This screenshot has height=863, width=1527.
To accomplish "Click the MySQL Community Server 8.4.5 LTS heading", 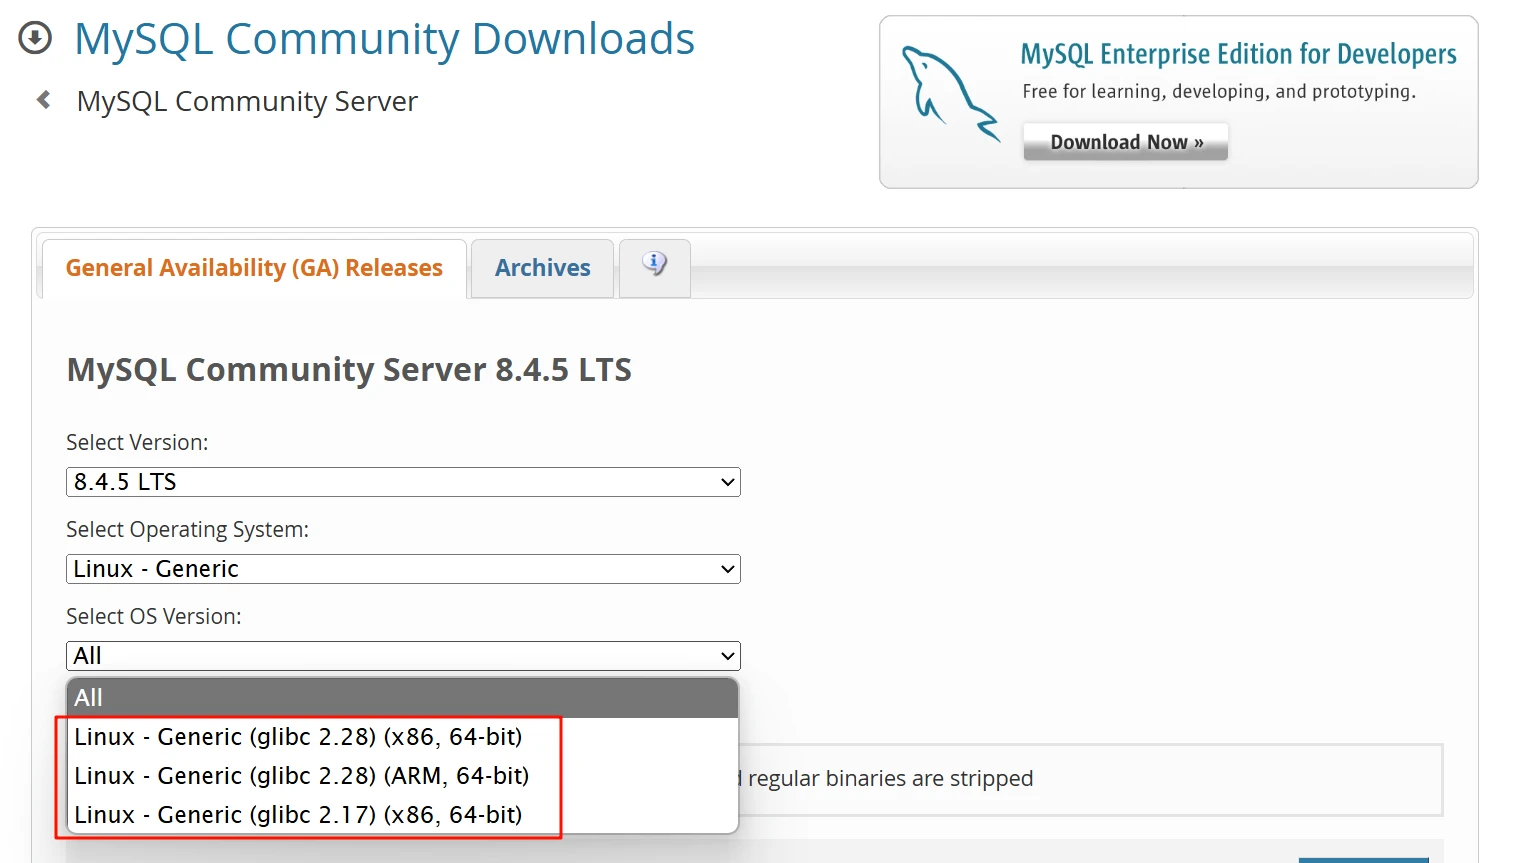I will 349,370.
